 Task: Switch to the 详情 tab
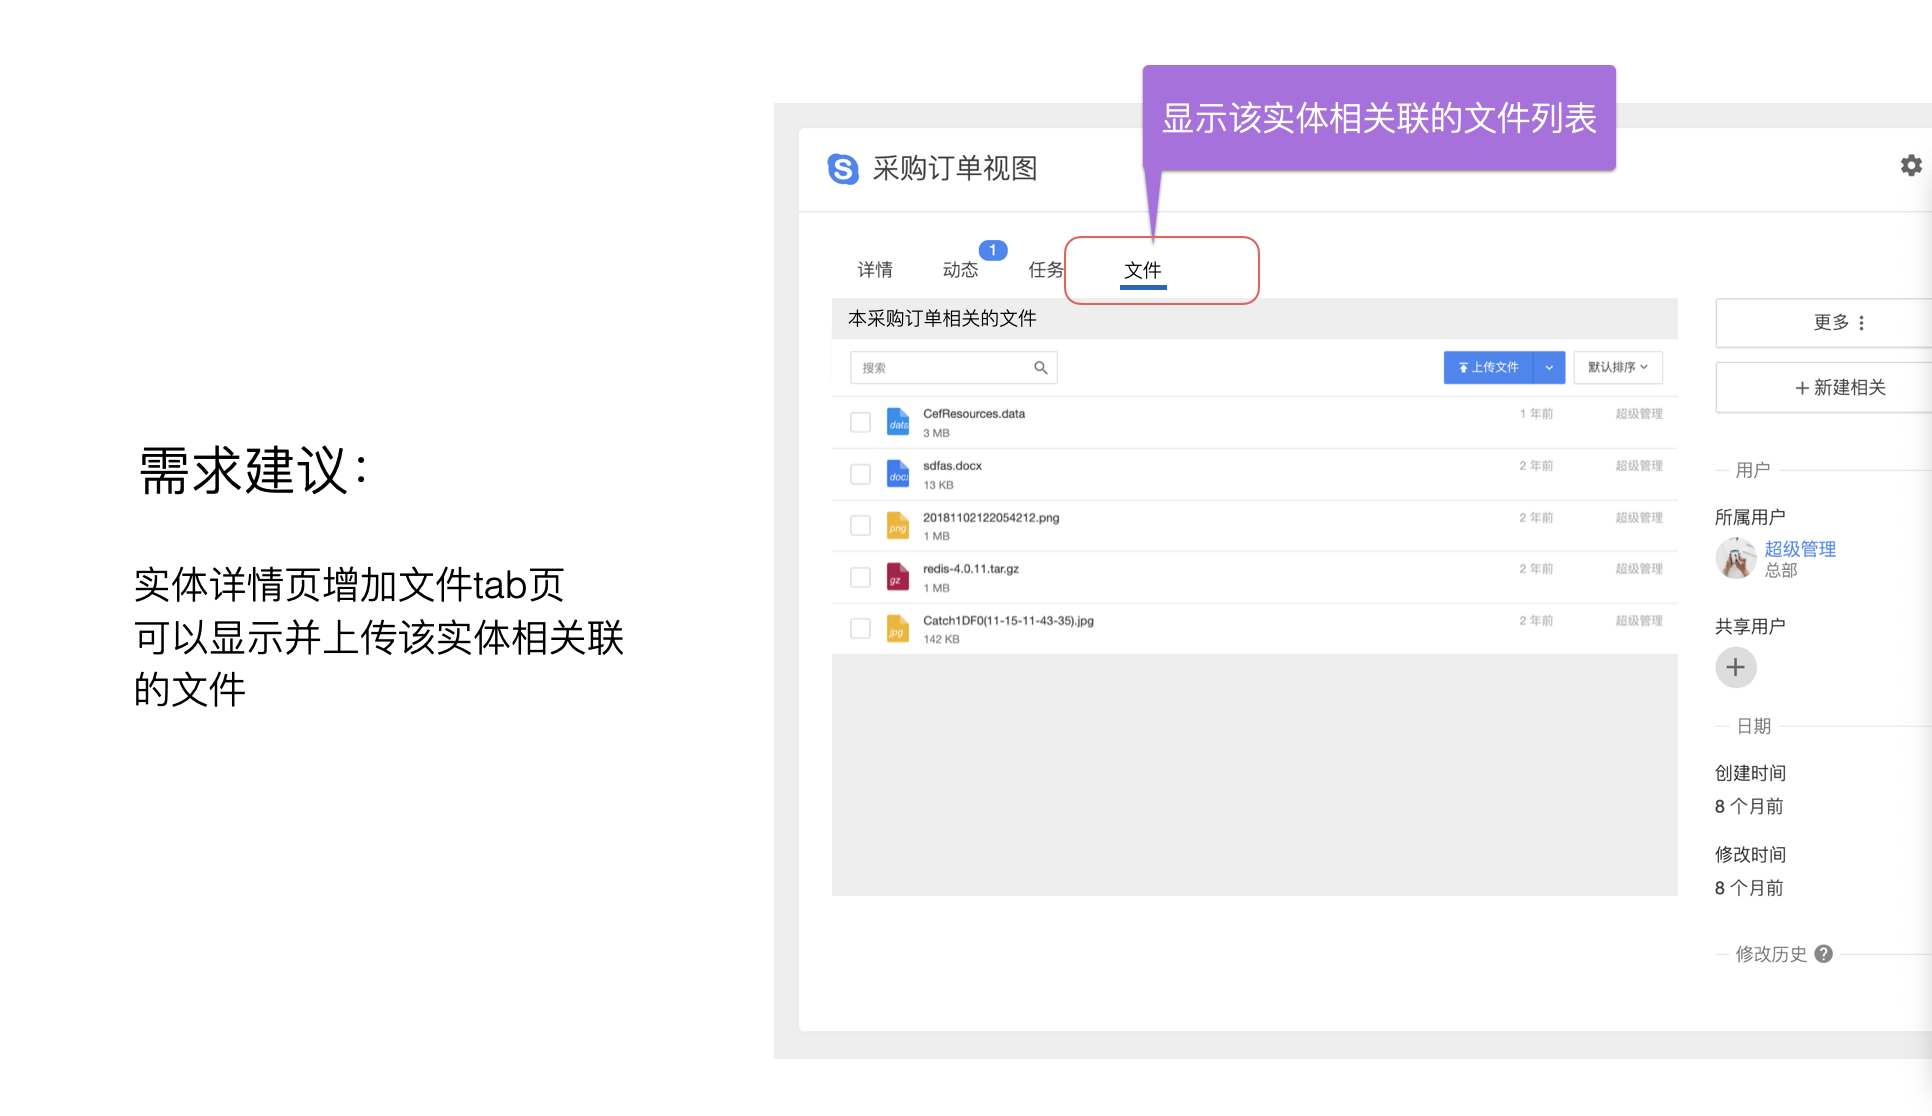coord(875,269)
